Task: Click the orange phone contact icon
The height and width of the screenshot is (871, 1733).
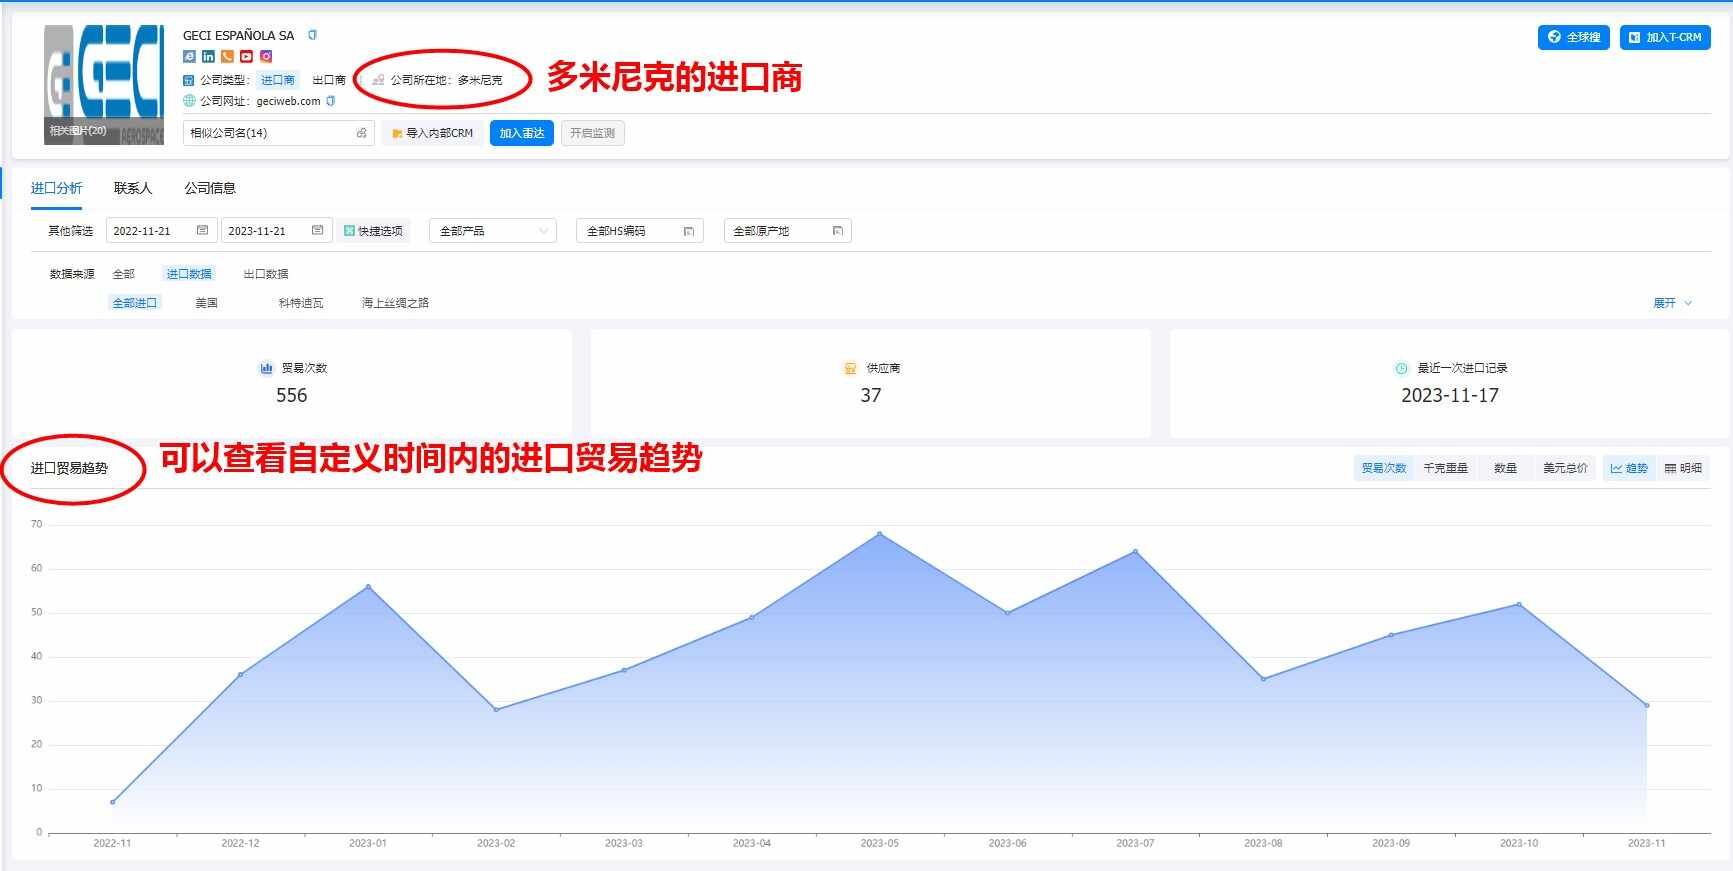Action: [x=227, y=57]
